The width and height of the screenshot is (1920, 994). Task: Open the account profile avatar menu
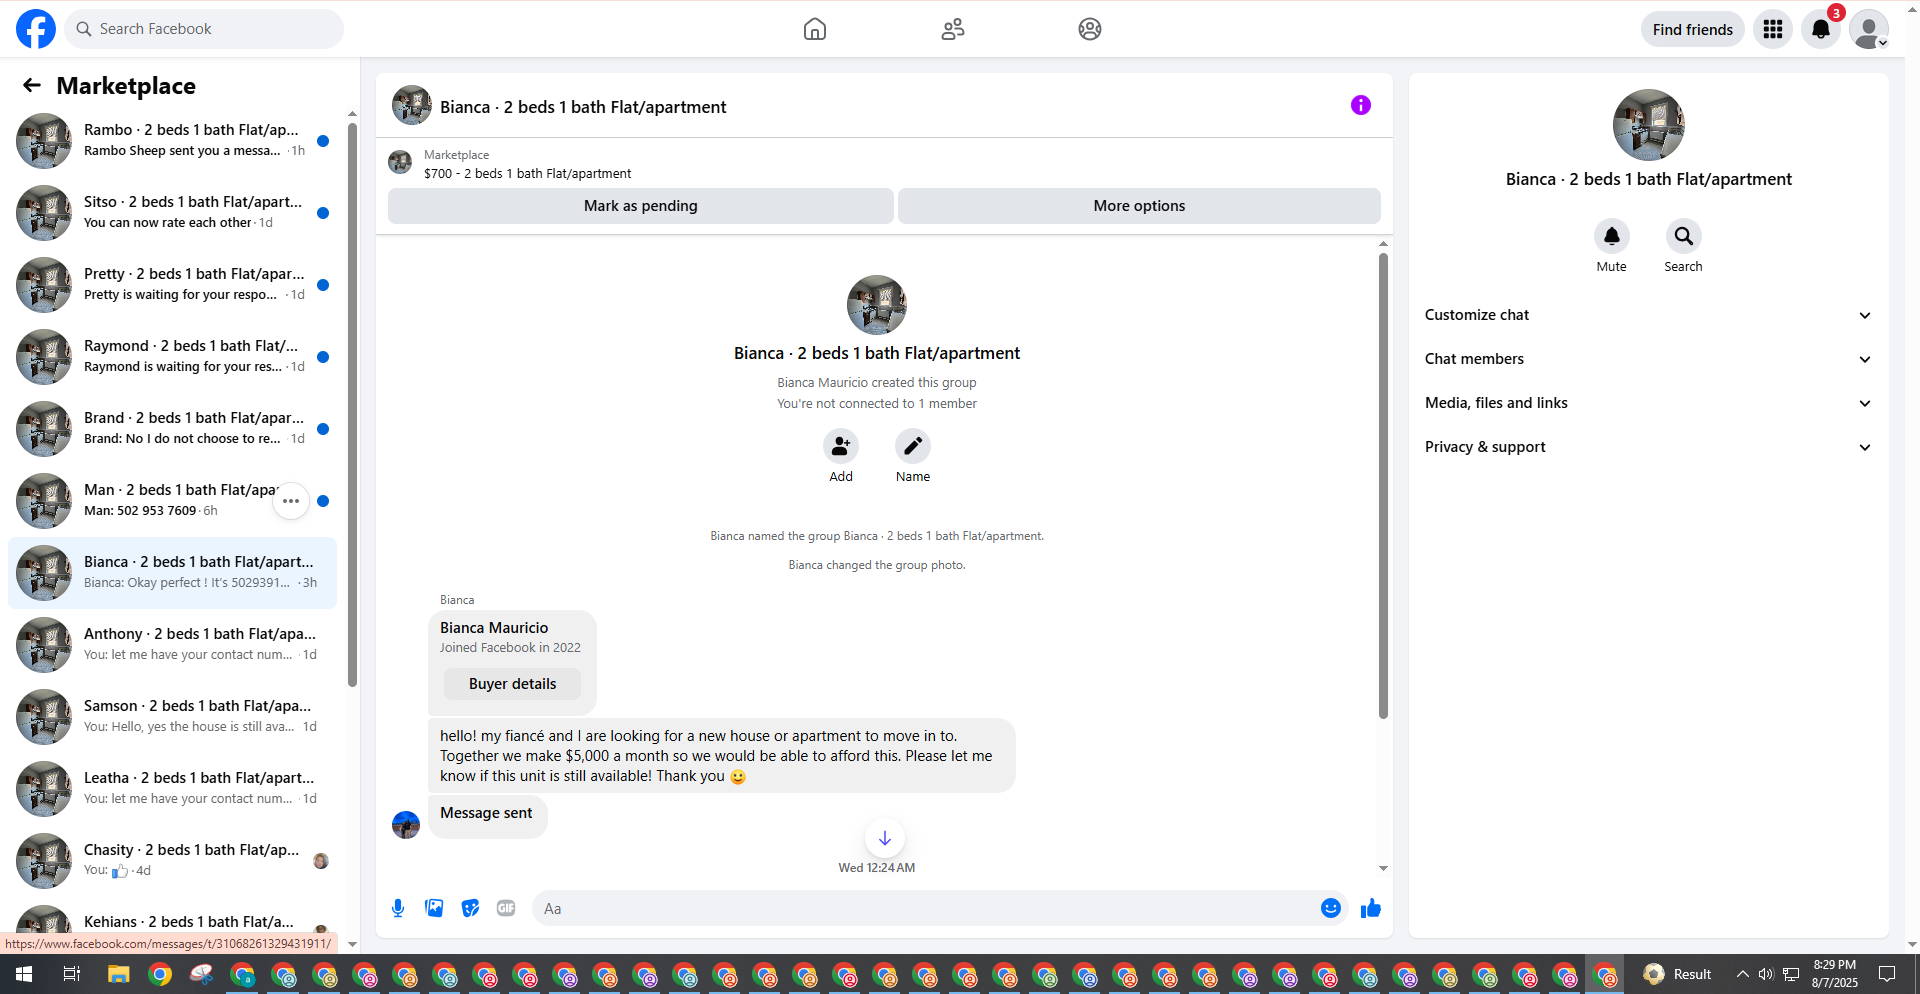1869,29
